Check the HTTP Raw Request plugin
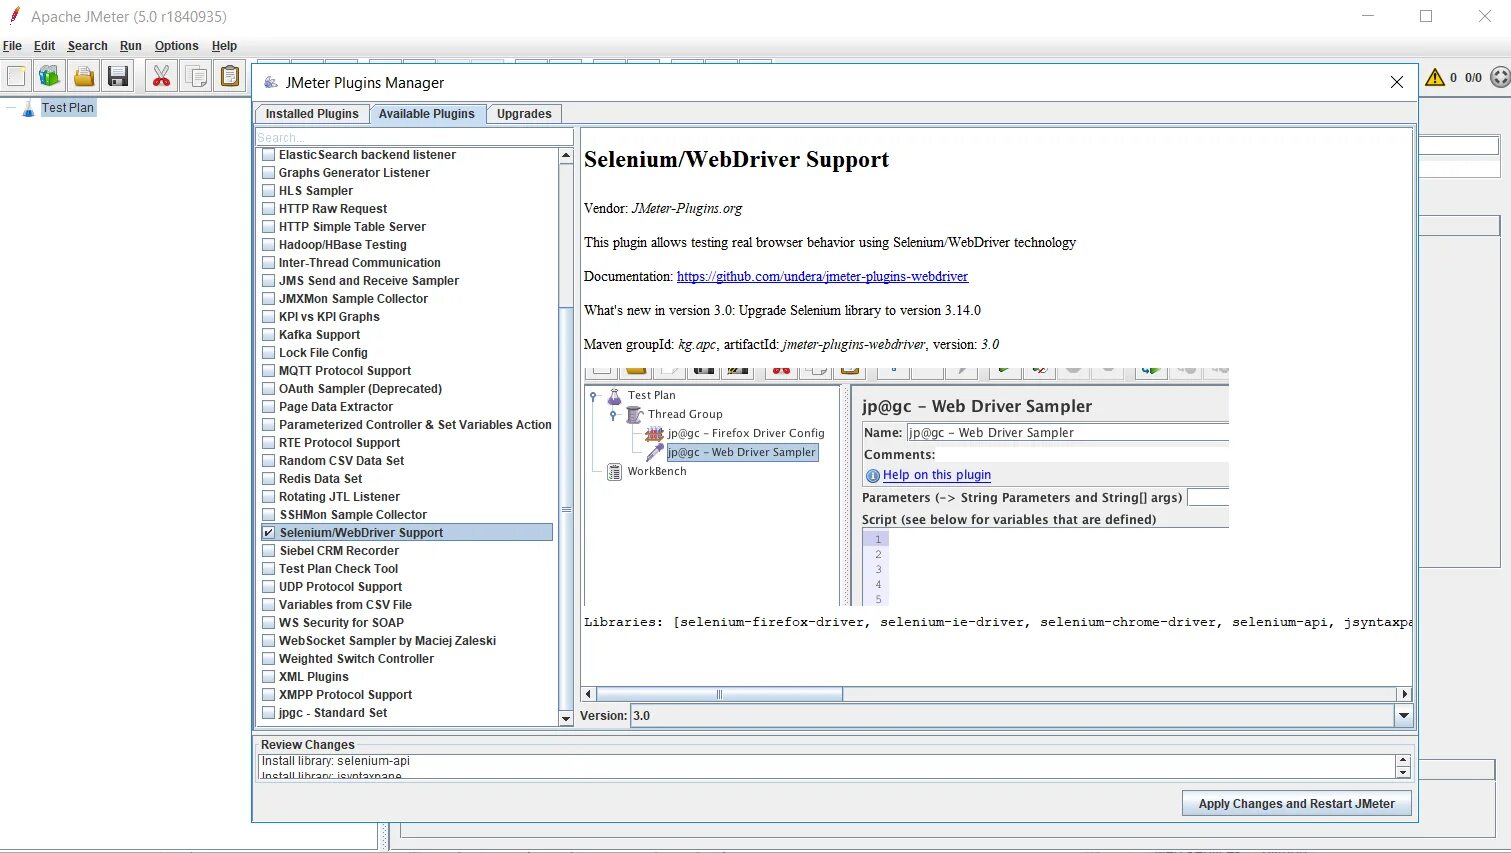The image size is (1511, 853). [x=268, y=209]
